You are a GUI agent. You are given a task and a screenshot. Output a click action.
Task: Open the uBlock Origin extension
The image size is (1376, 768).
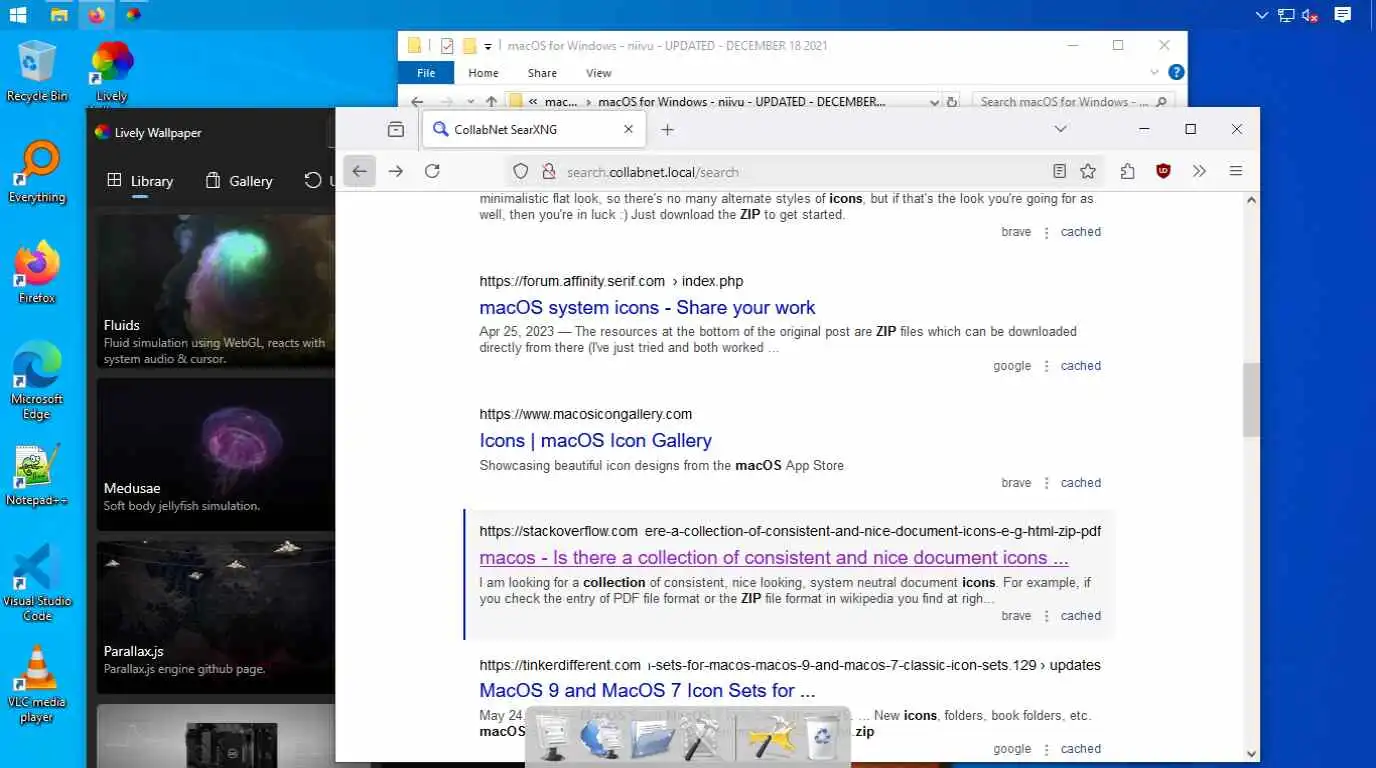(1163, 171)
